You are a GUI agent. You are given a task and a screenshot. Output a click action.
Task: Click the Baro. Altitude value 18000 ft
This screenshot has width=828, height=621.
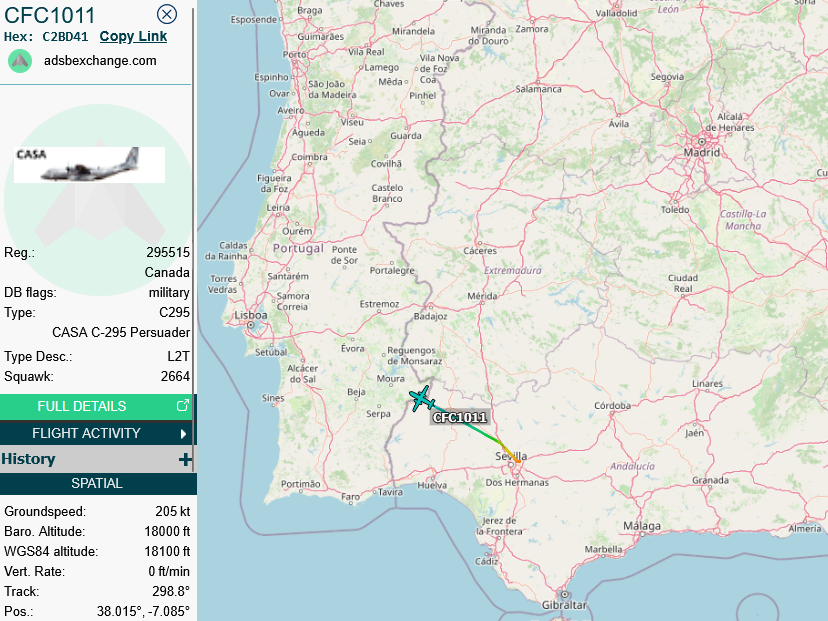pyautogui.click(x=167, y=532)
